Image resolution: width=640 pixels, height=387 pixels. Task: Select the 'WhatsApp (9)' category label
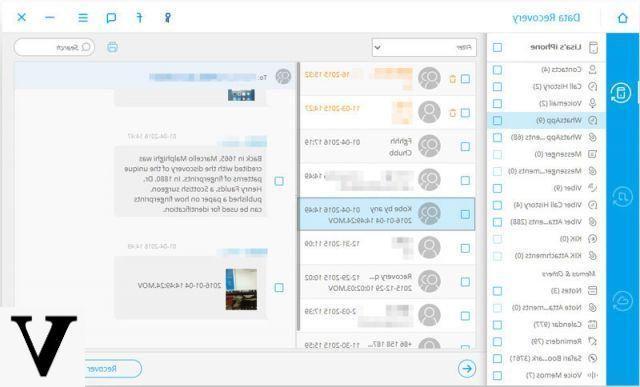[559, 120]
